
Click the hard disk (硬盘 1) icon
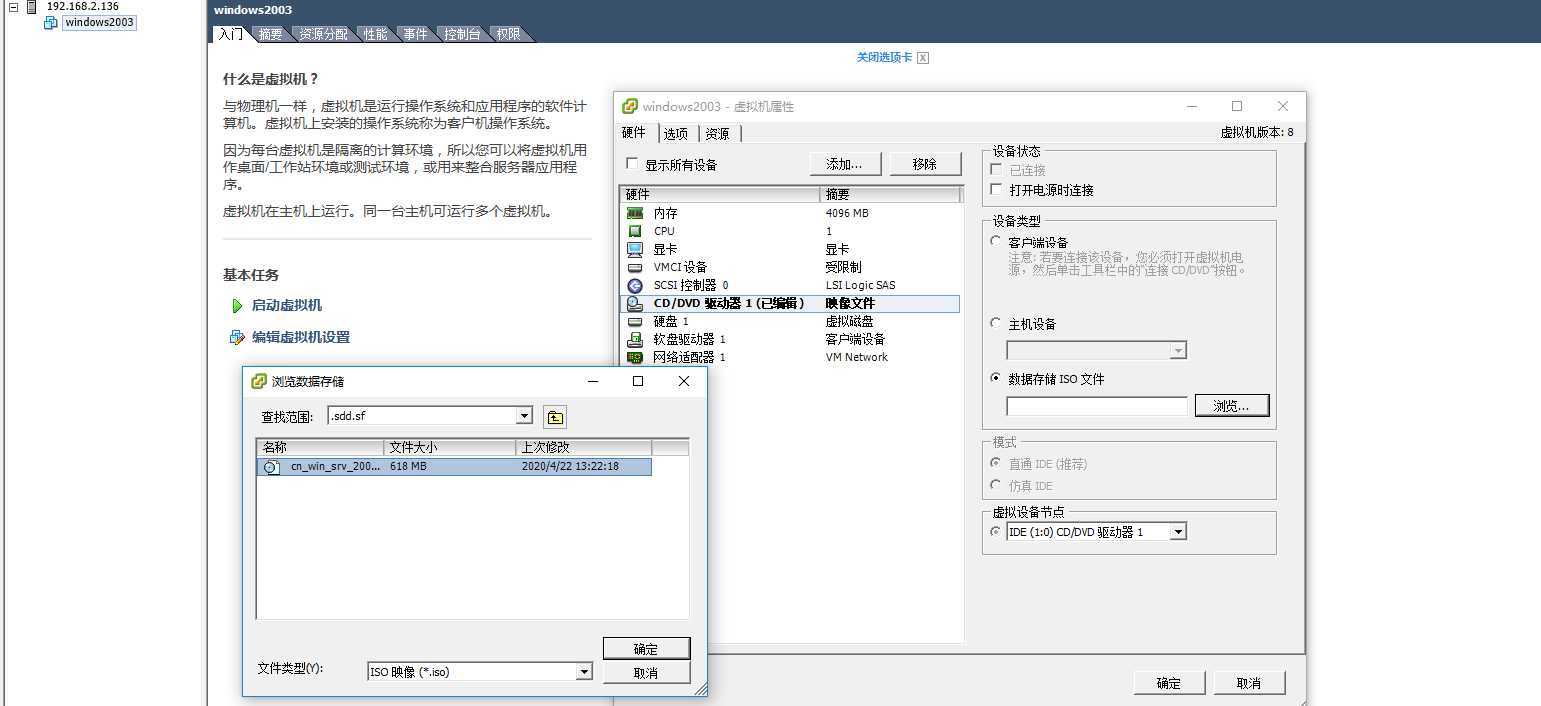(x=634, y=321)
